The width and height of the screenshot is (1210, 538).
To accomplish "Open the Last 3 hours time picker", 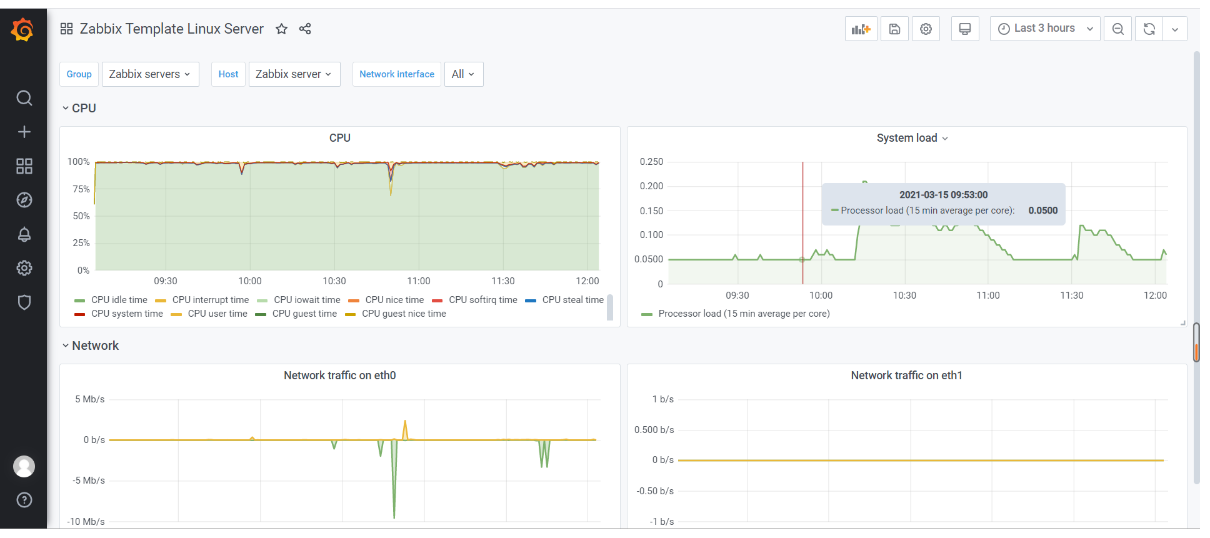I will coord(1045,29).
